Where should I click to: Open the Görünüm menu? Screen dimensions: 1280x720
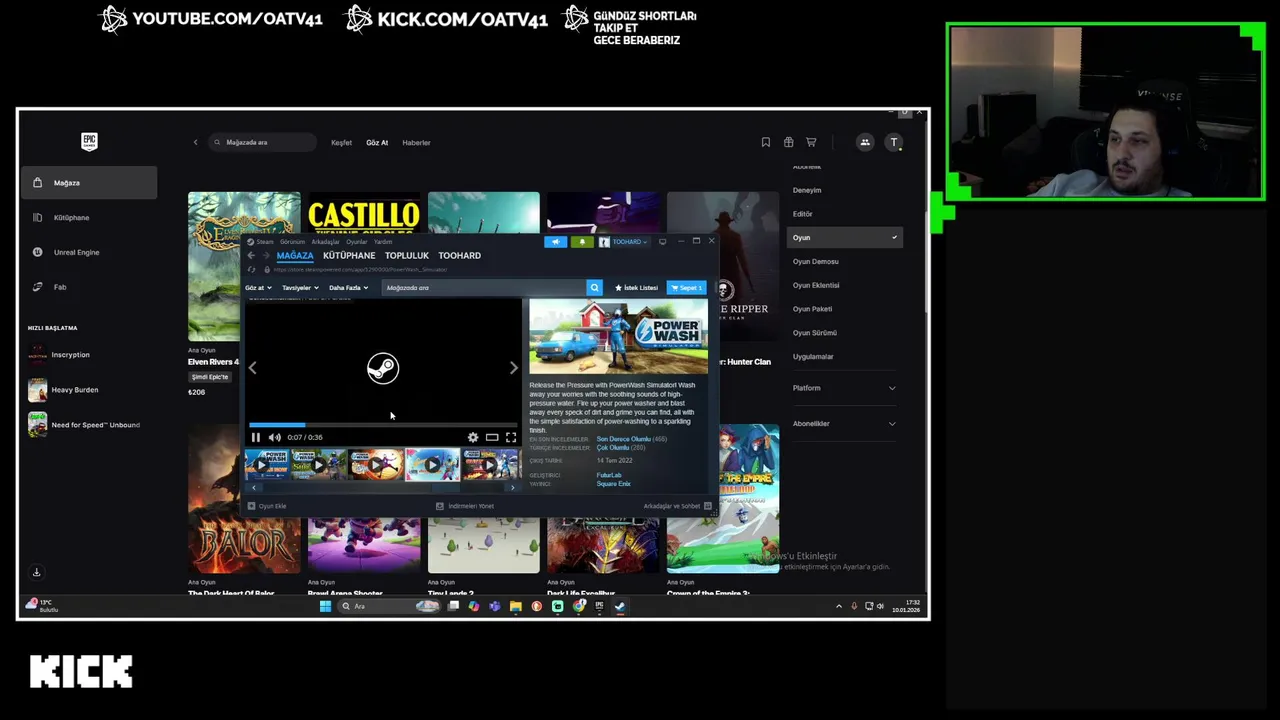coord(292,242)
